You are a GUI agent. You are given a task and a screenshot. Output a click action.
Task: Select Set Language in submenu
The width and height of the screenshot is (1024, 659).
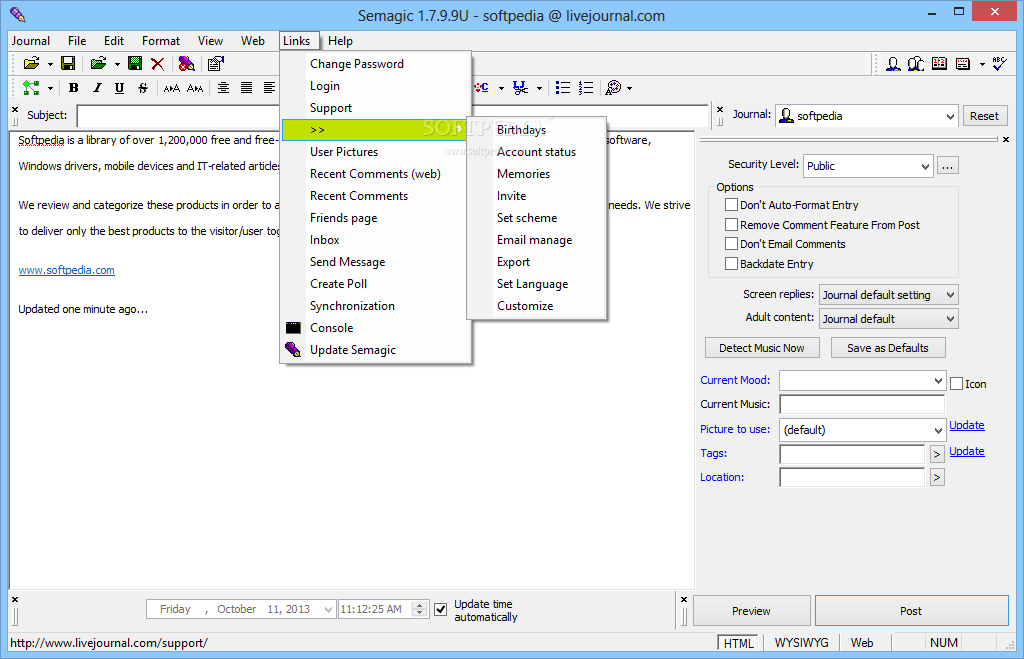tap(532, 284)
